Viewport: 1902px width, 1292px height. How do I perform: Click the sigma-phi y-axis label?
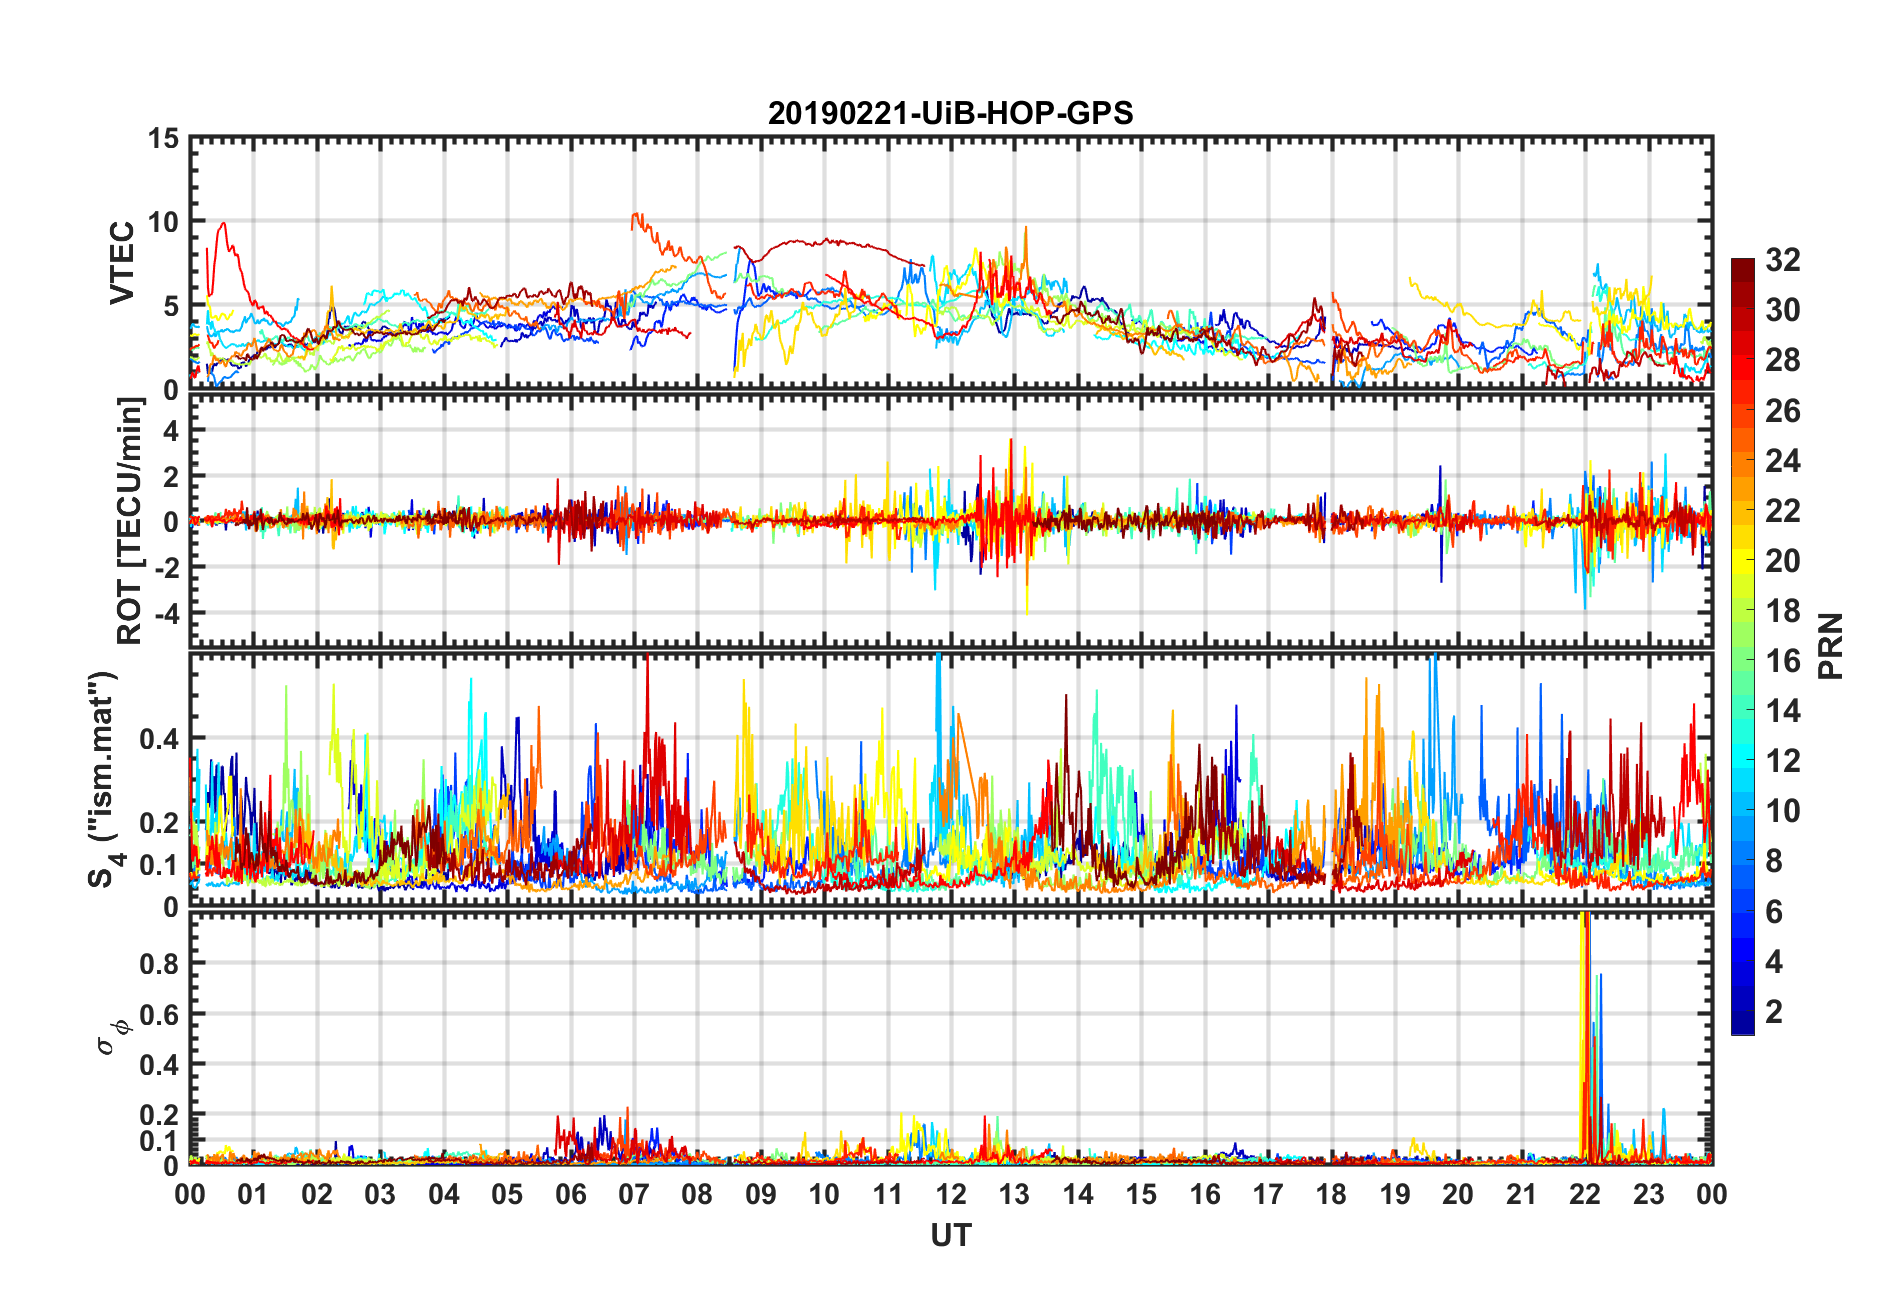(112, 1036)
